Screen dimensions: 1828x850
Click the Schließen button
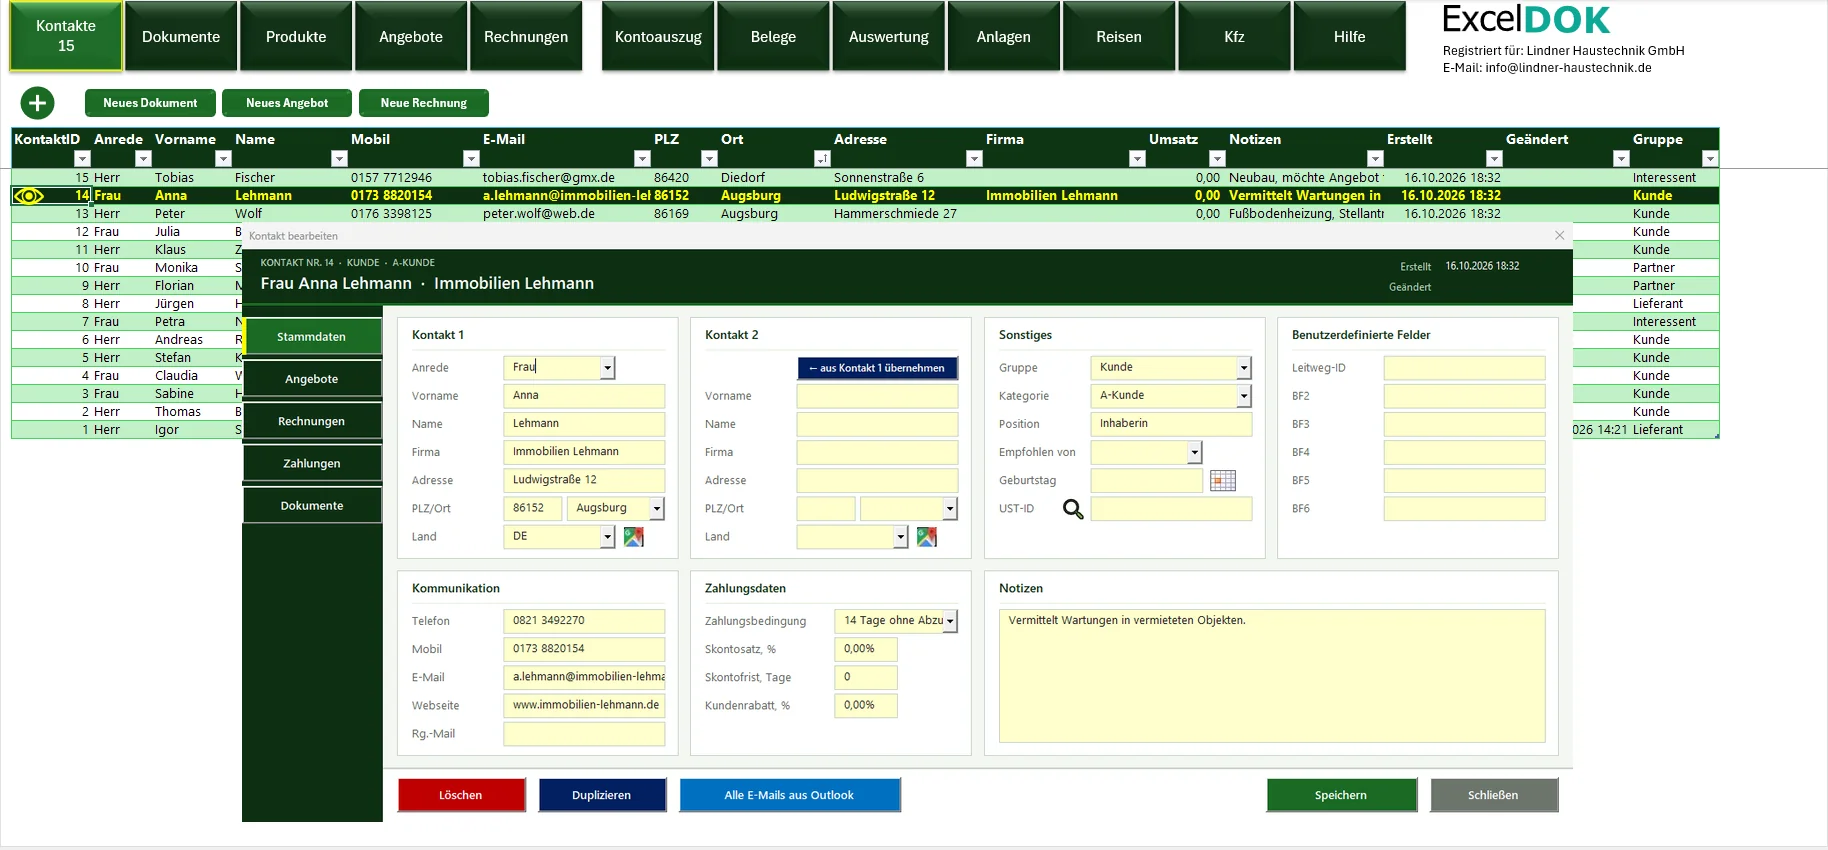[x=1493, y=795]
